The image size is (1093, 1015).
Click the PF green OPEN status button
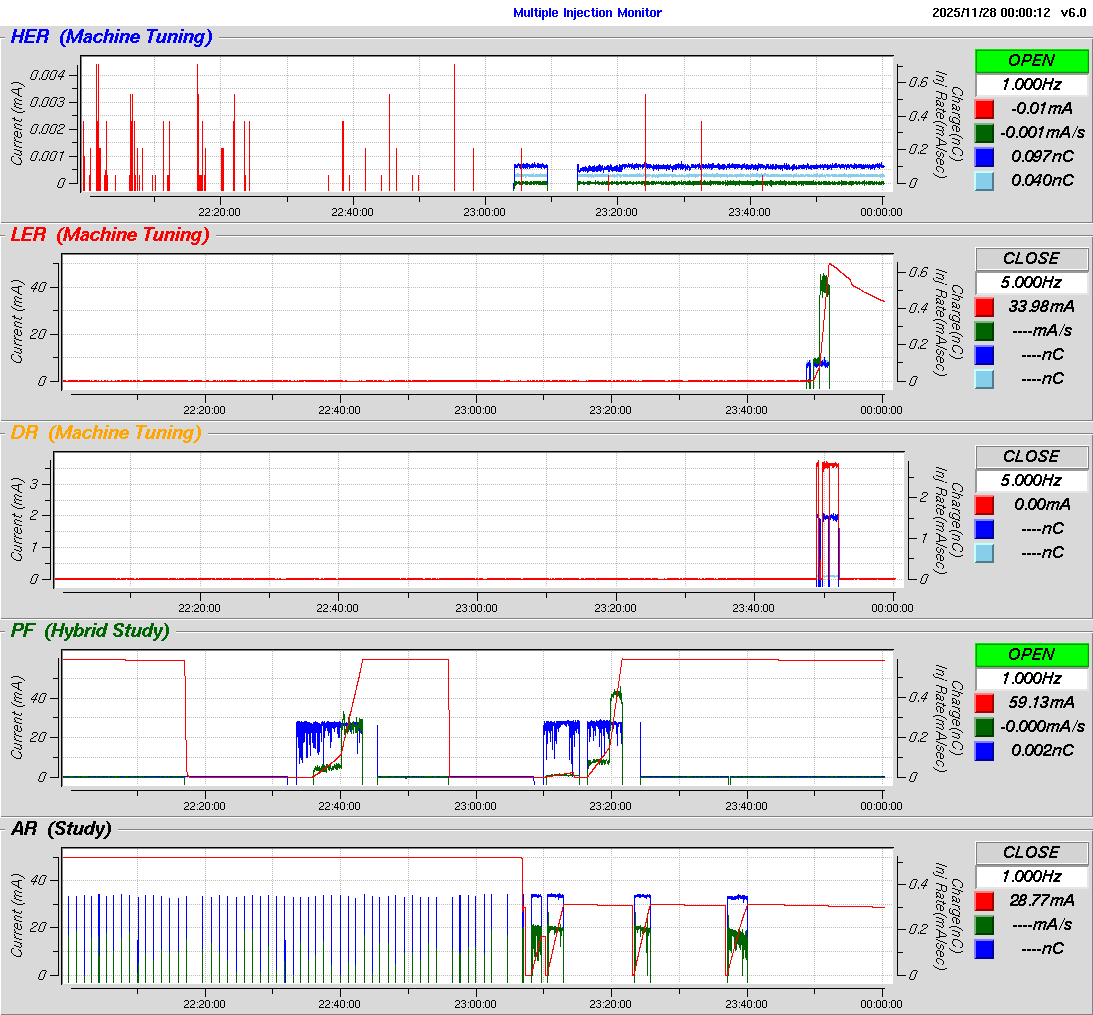click(x=1031, y=654)
